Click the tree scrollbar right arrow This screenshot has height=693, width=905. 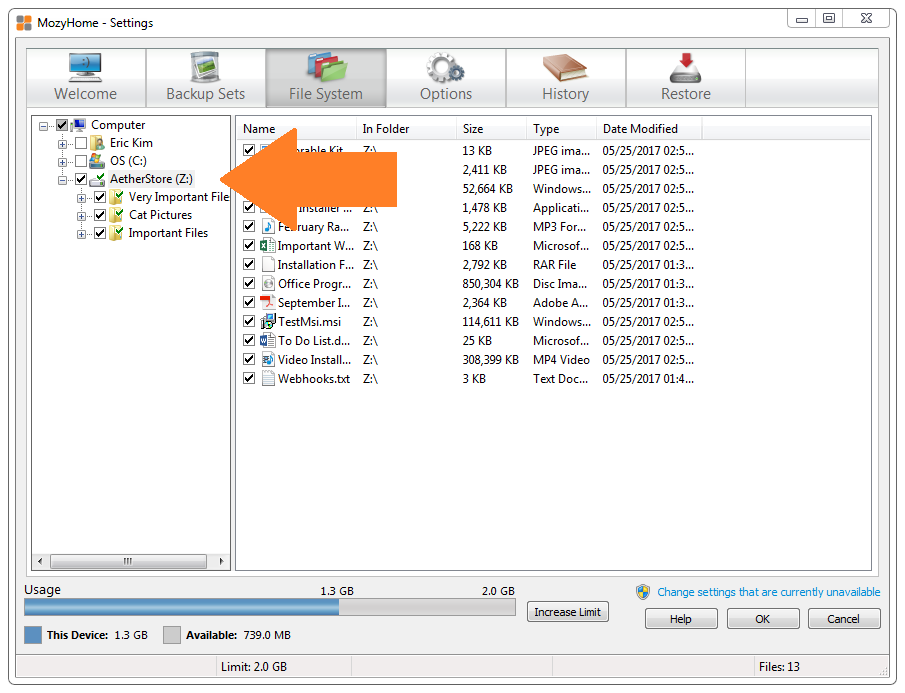[221, 561]
